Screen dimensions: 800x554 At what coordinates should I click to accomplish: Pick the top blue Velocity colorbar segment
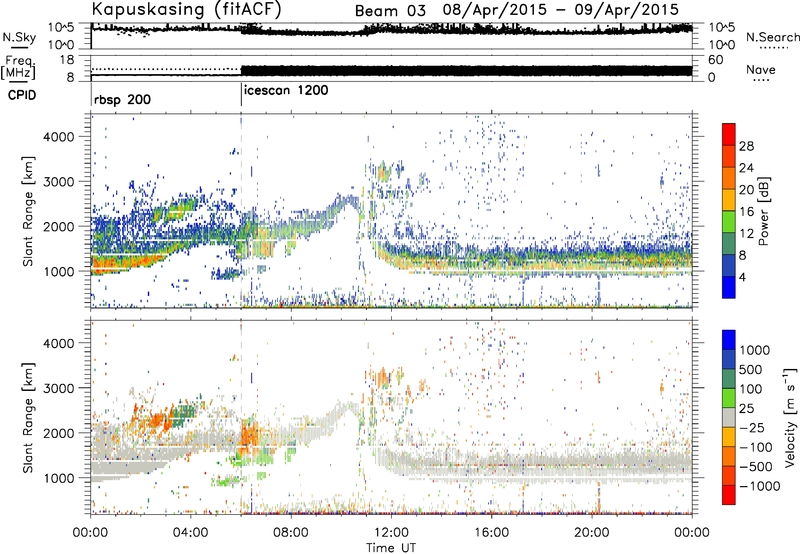coord(729,340)
